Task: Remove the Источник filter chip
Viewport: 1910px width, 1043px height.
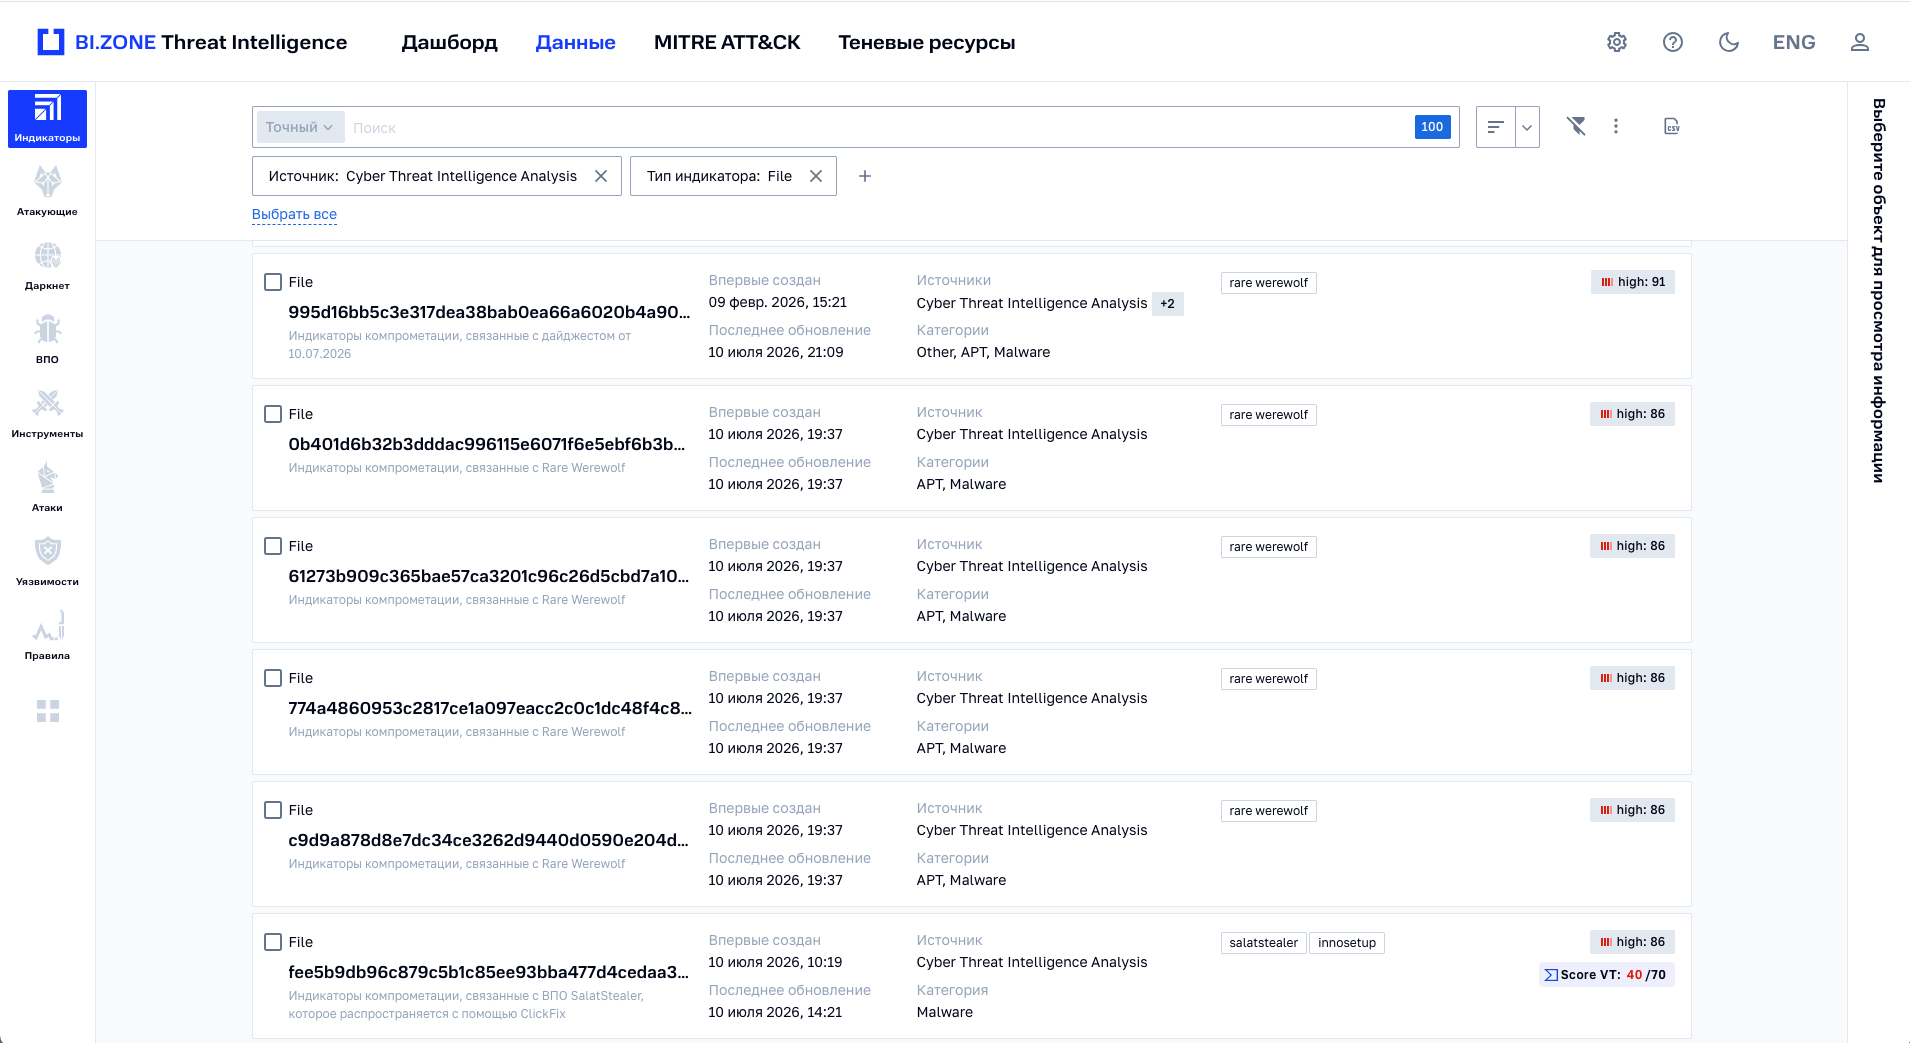Action: (601, 176)
